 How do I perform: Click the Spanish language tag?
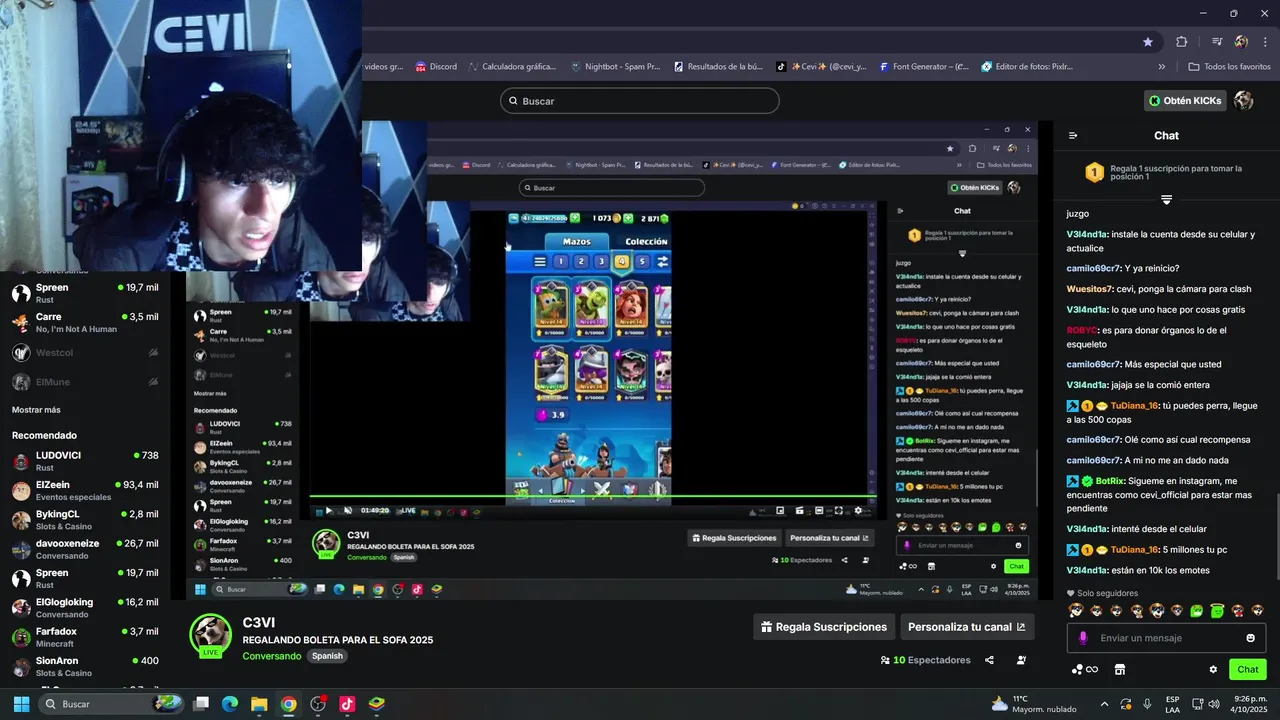327,656
